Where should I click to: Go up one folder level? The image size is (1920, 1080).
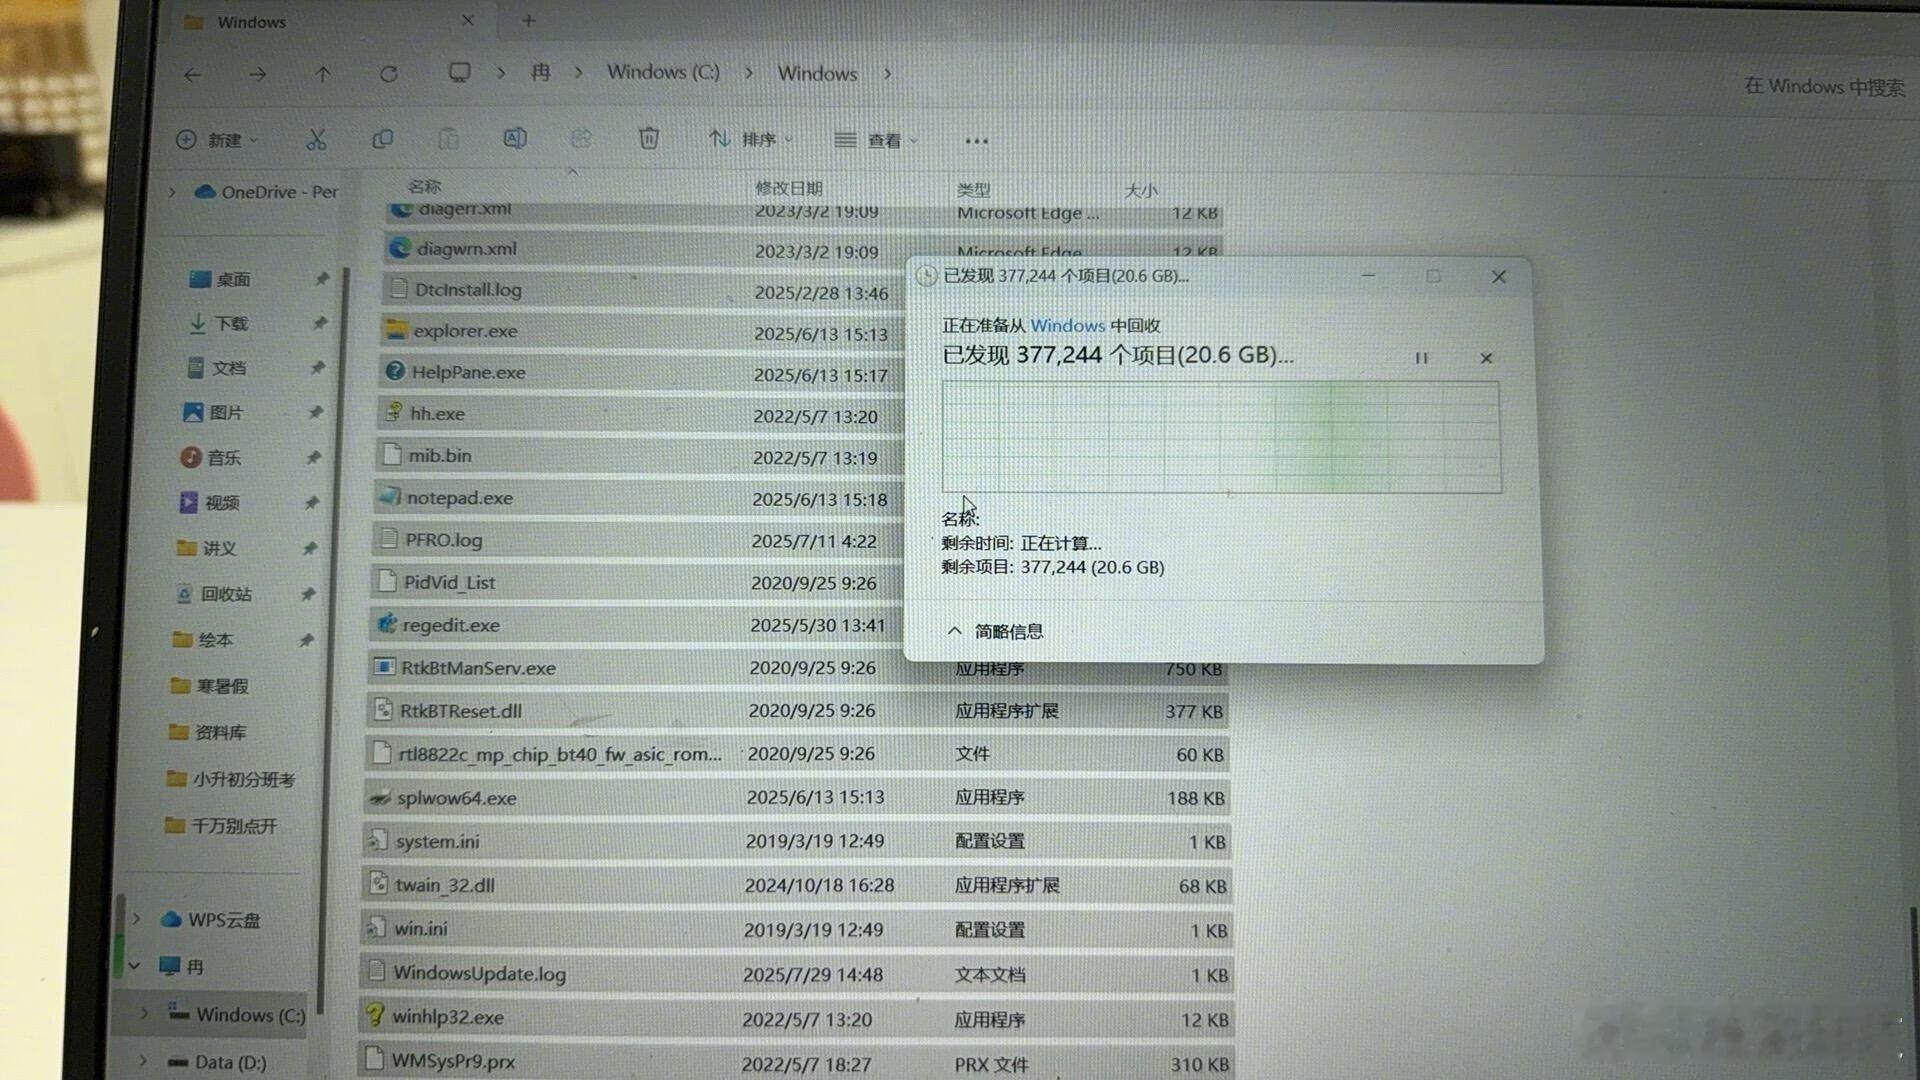322,74
